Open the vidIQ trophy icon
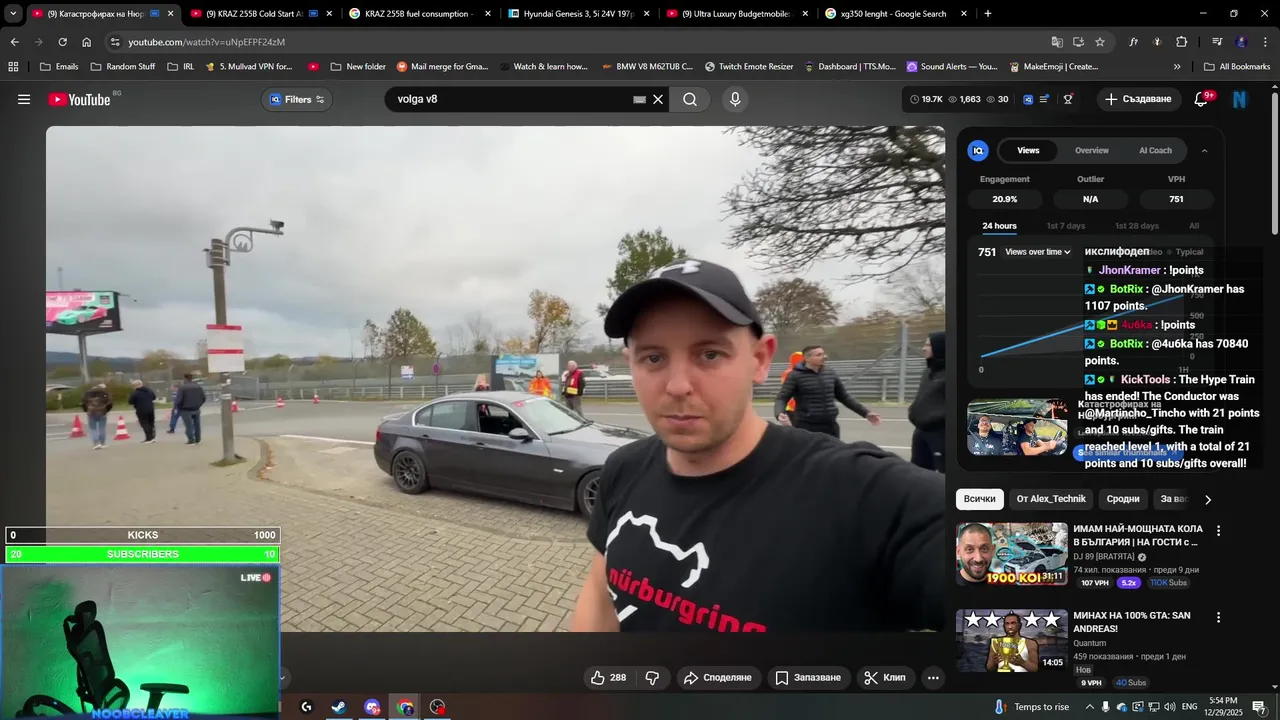1280x720 pixels. coord(1068,99)
